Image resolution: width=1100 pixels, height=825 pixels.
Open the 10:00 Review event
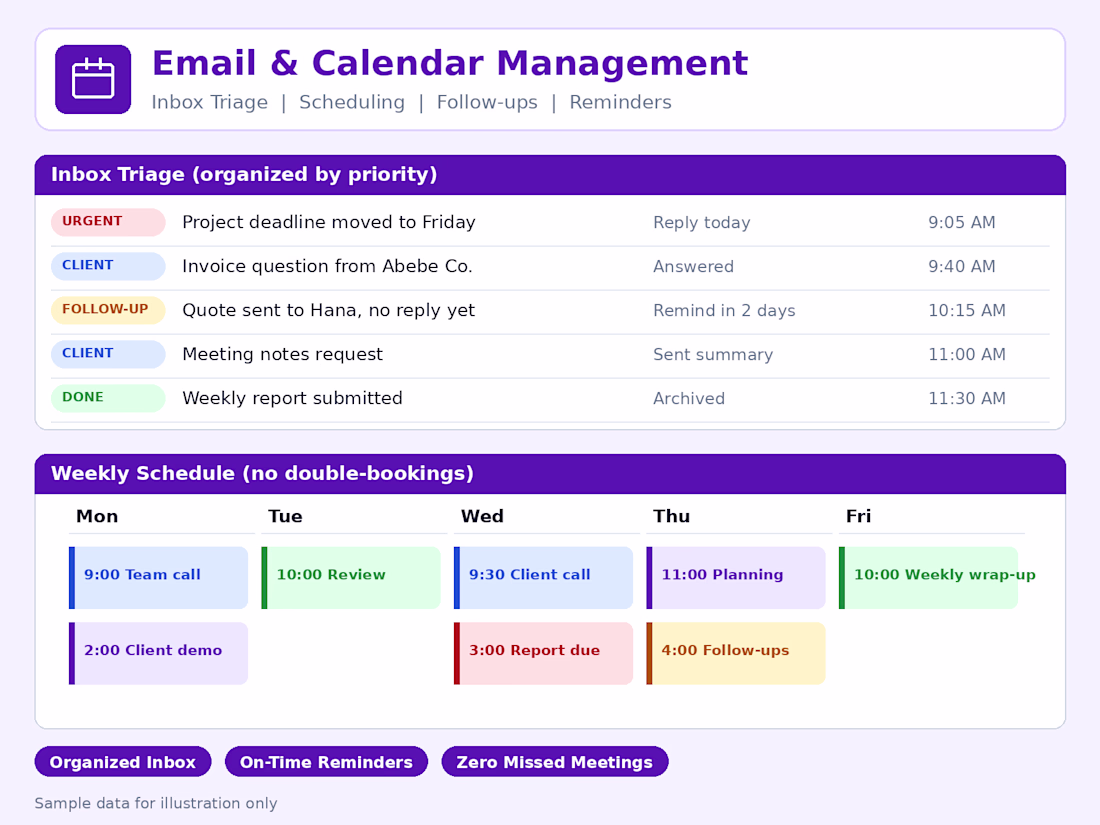pyautogui.click(x=351, y=578)
